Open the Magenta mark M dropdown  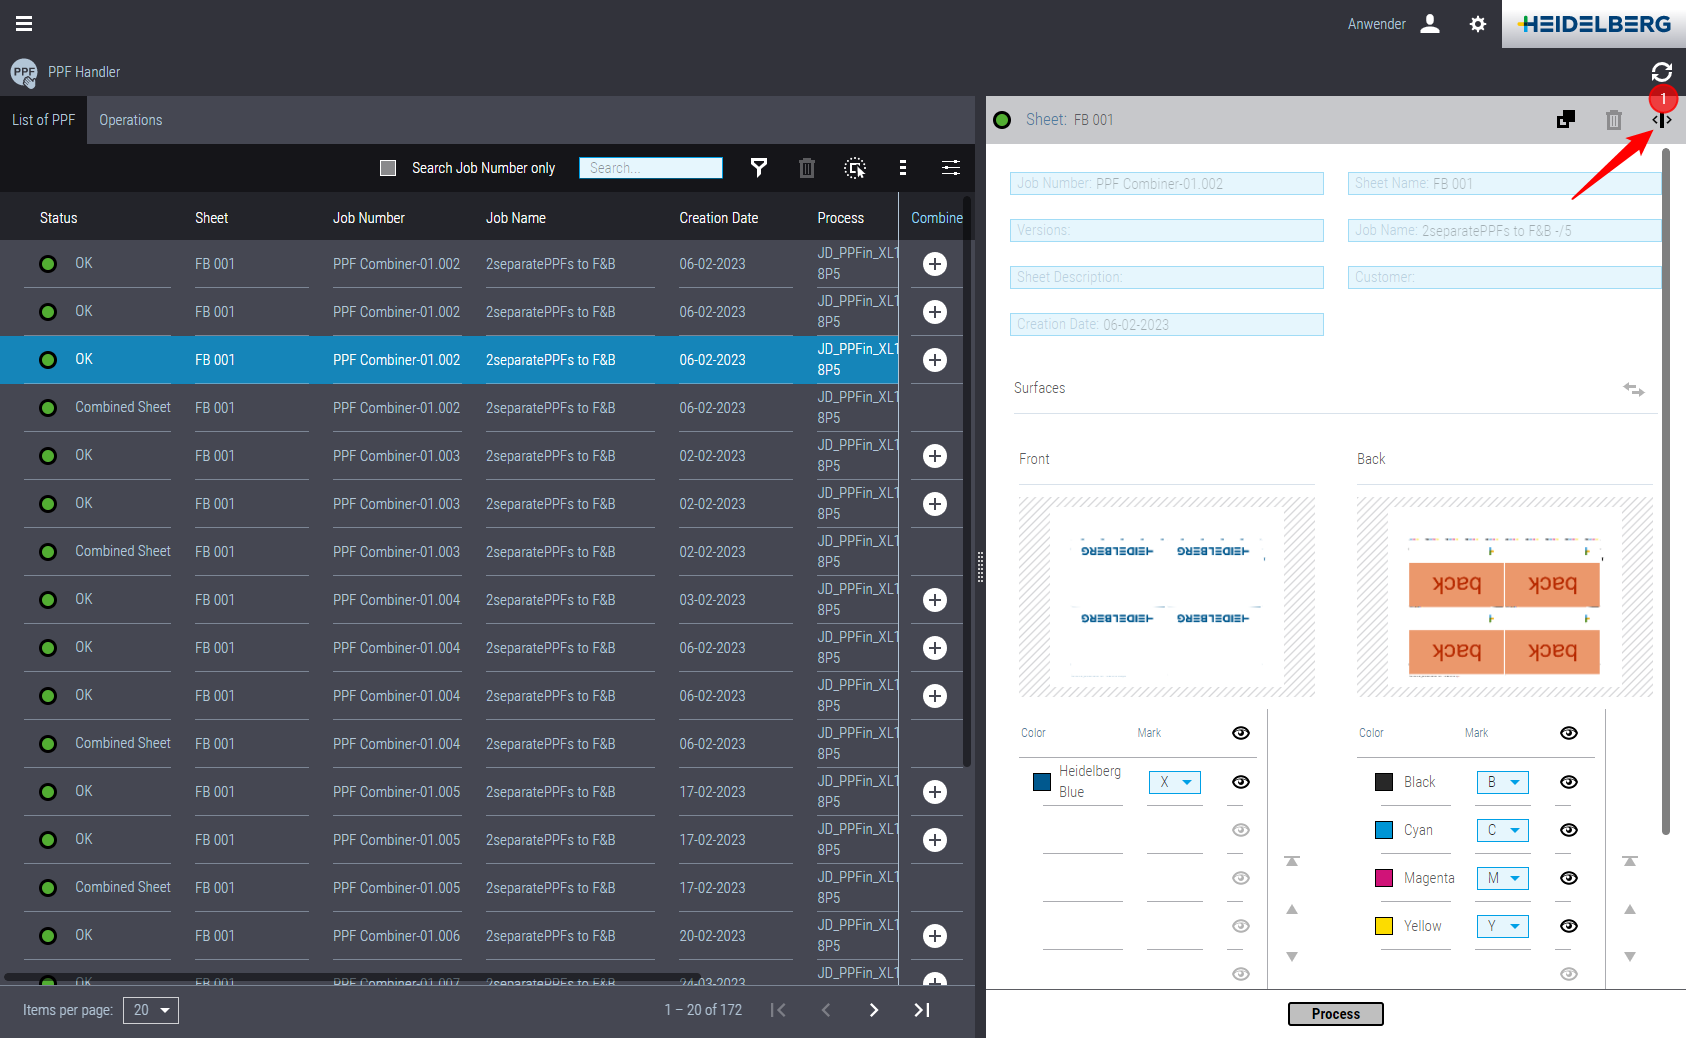click(1502, 877)
